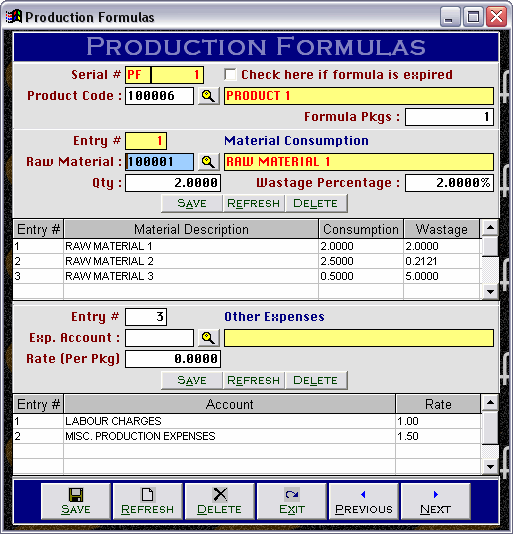Click material grid scroll down arrow

coord(490,292)
